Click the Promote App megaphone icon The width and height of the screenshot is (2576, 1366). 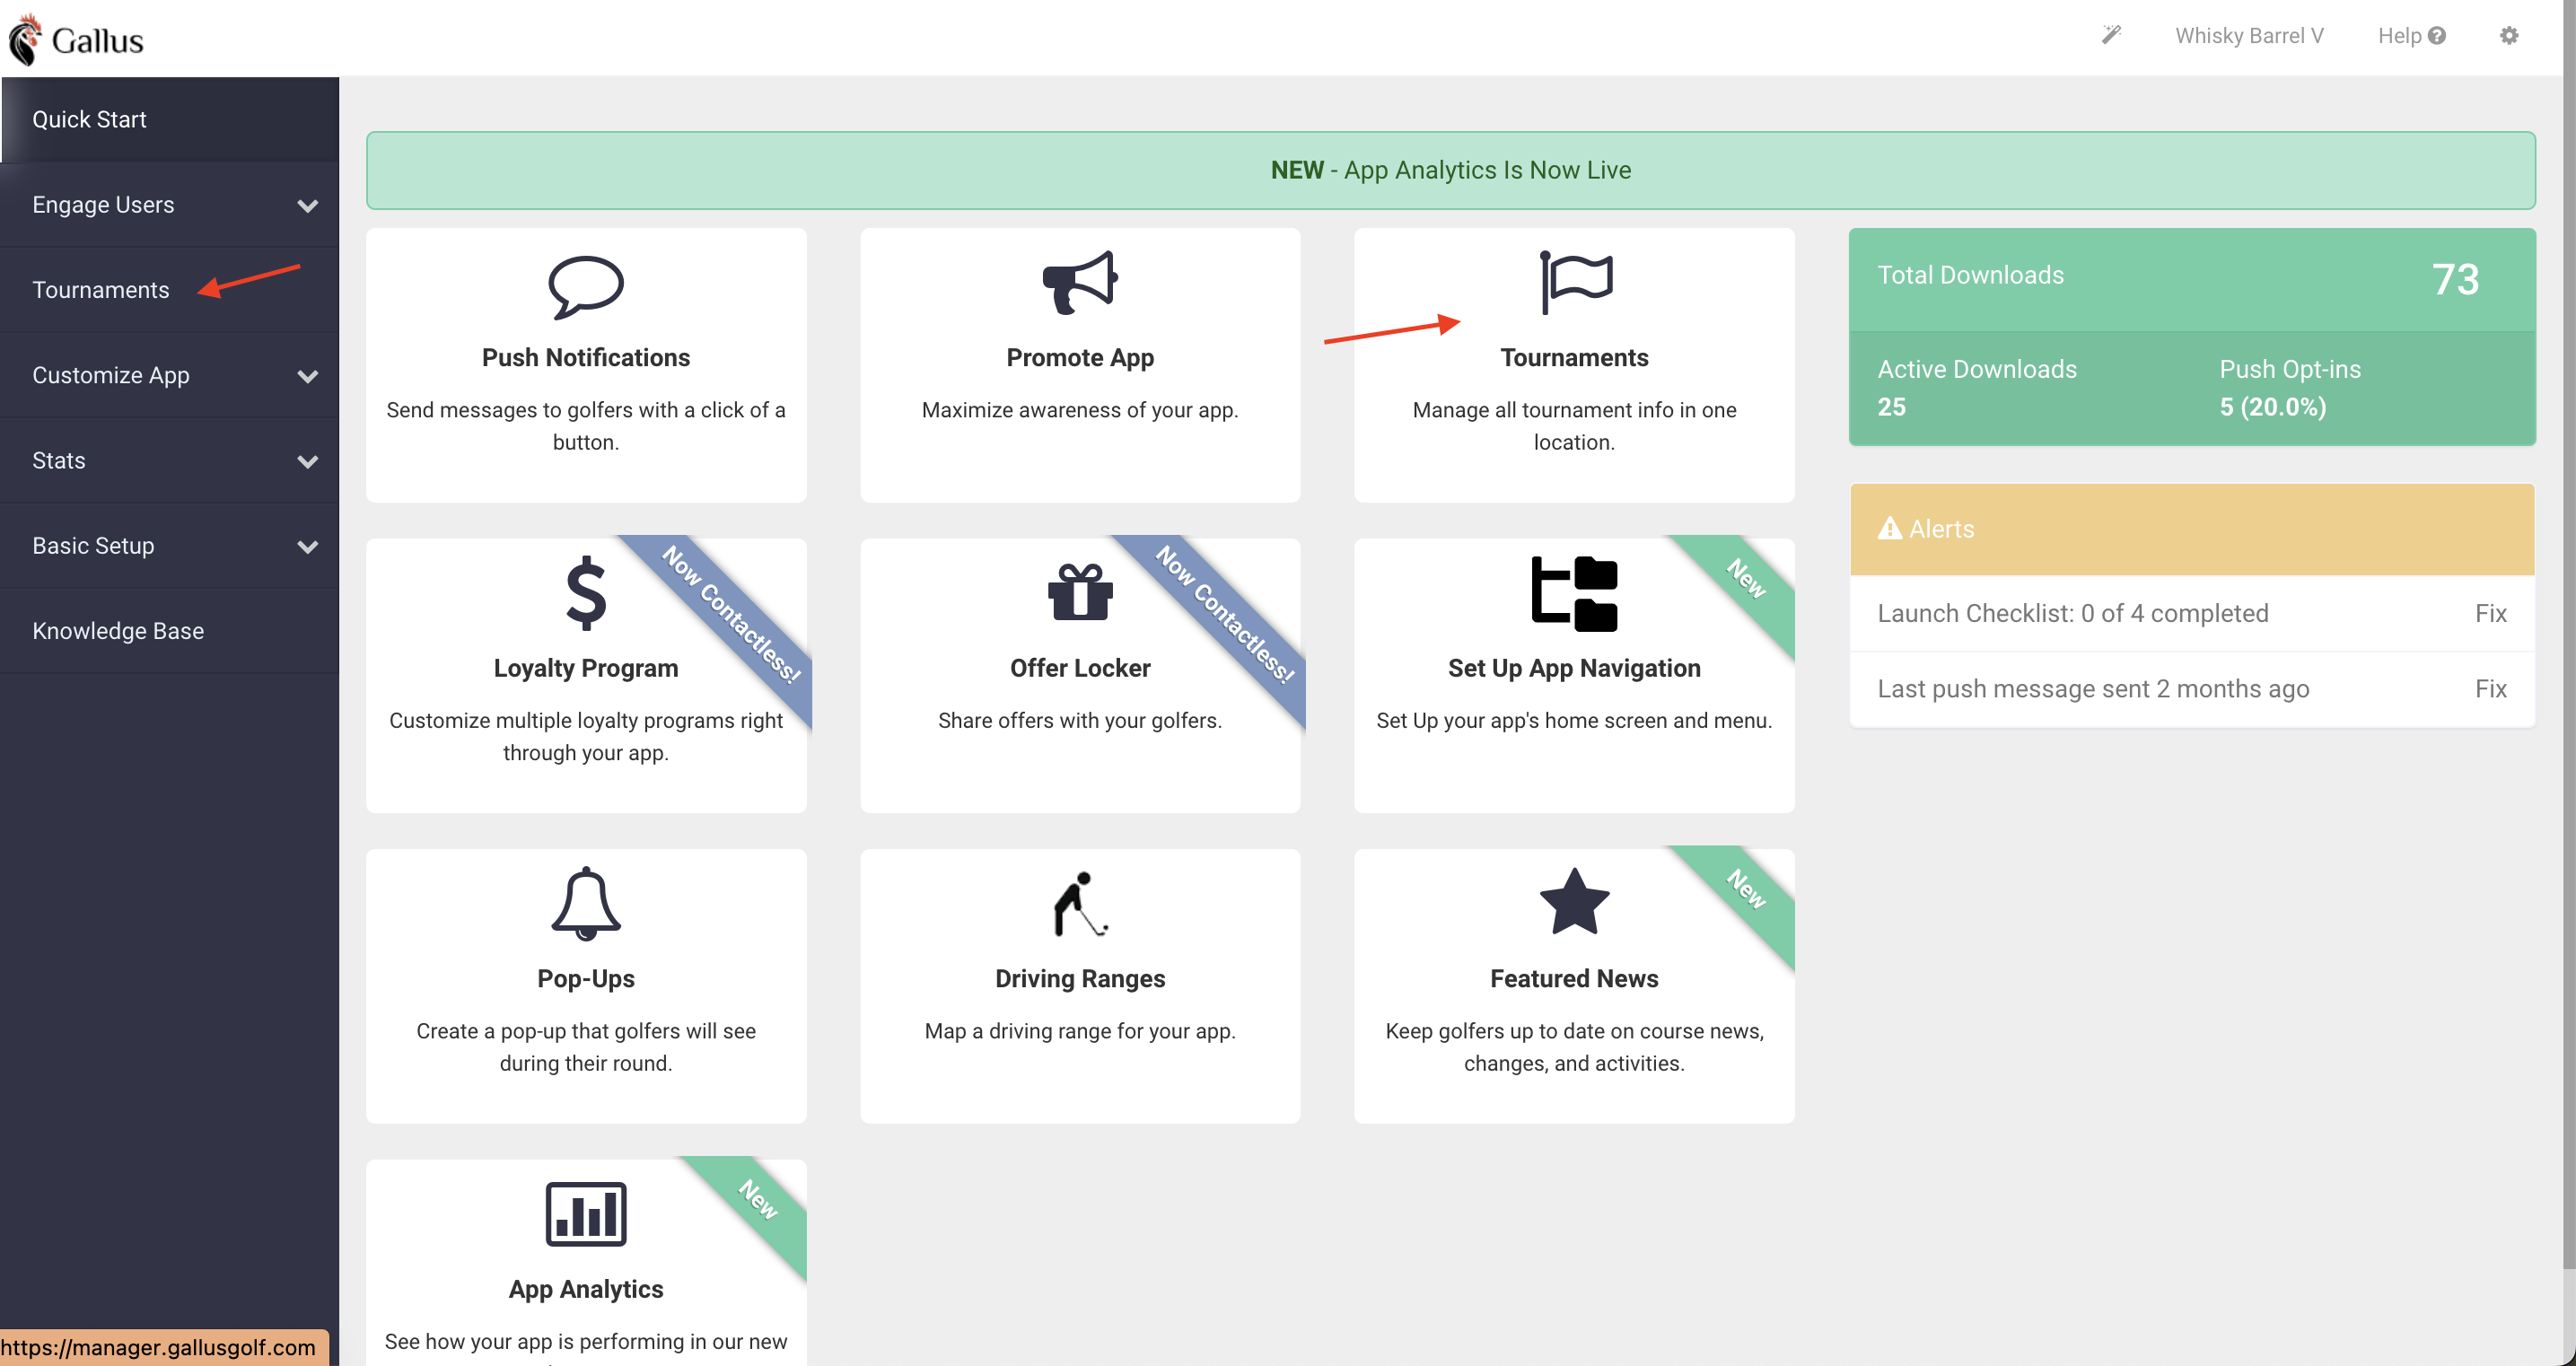coord(1080,283)
